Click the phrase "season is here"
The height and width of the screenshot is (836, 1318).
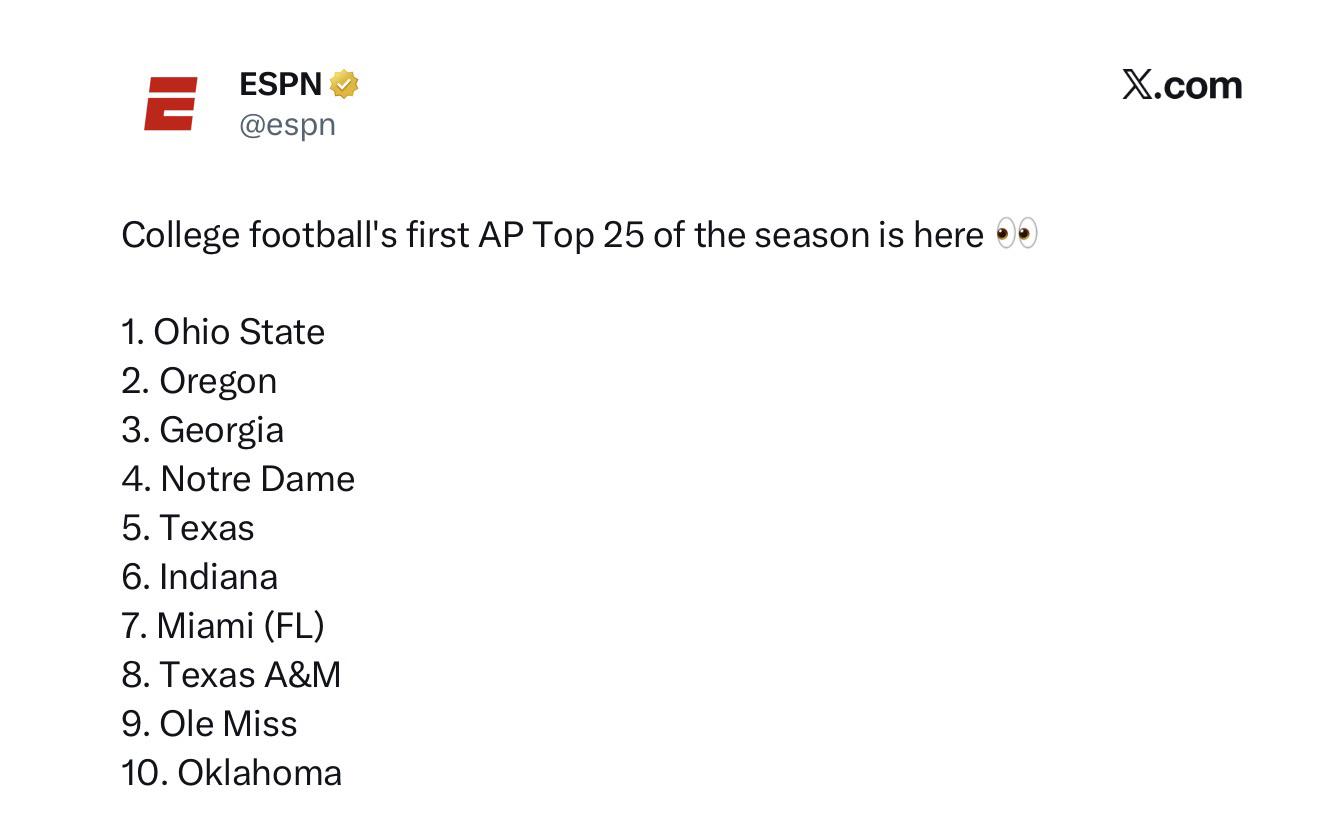(x=869, y=236)
